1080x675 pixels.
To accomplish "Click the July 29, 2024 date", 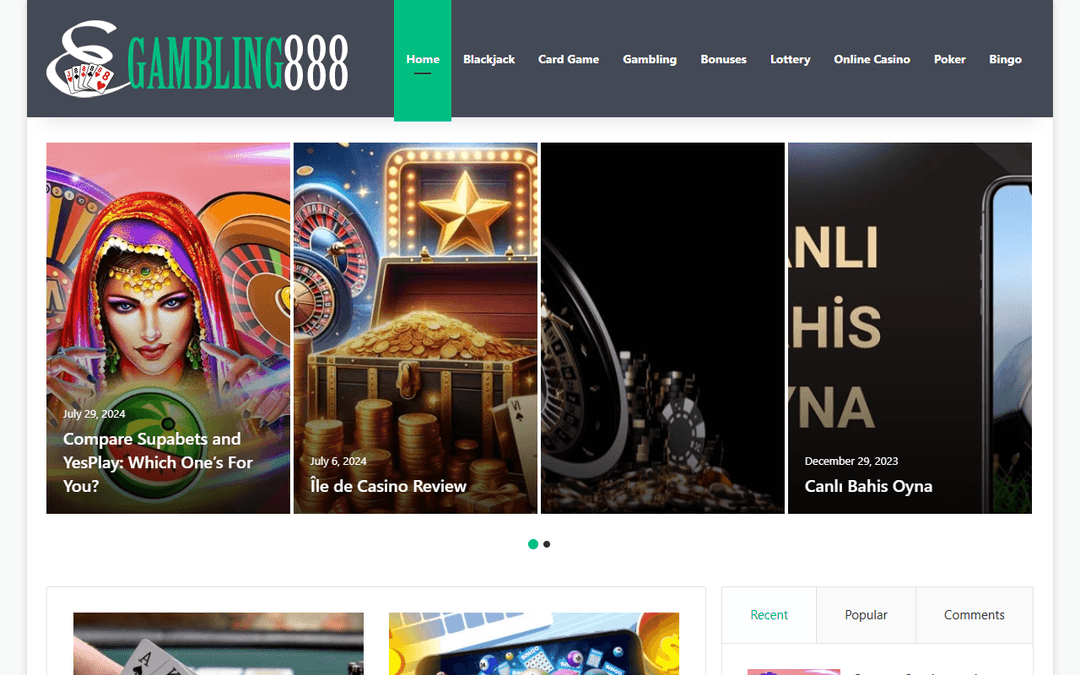I will pyautogui.click(x=94, y=414).
